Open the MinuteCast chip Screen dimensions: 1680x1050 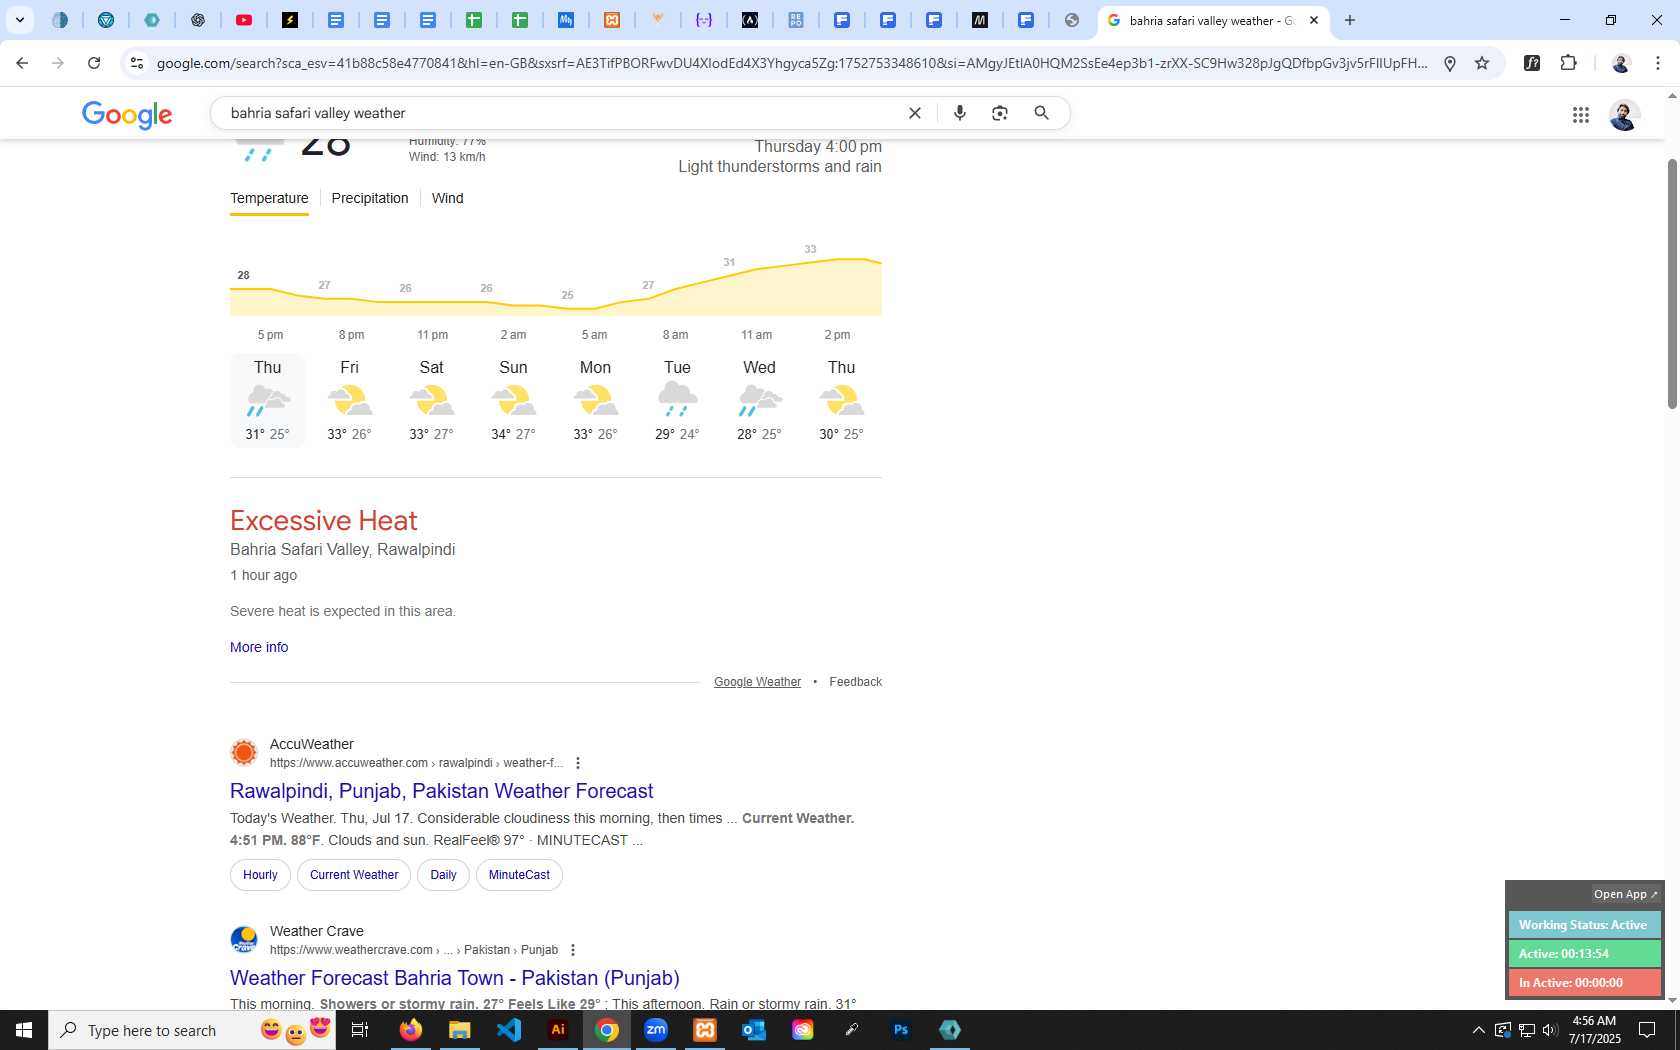pyautogui.click(x=519, y=875)
